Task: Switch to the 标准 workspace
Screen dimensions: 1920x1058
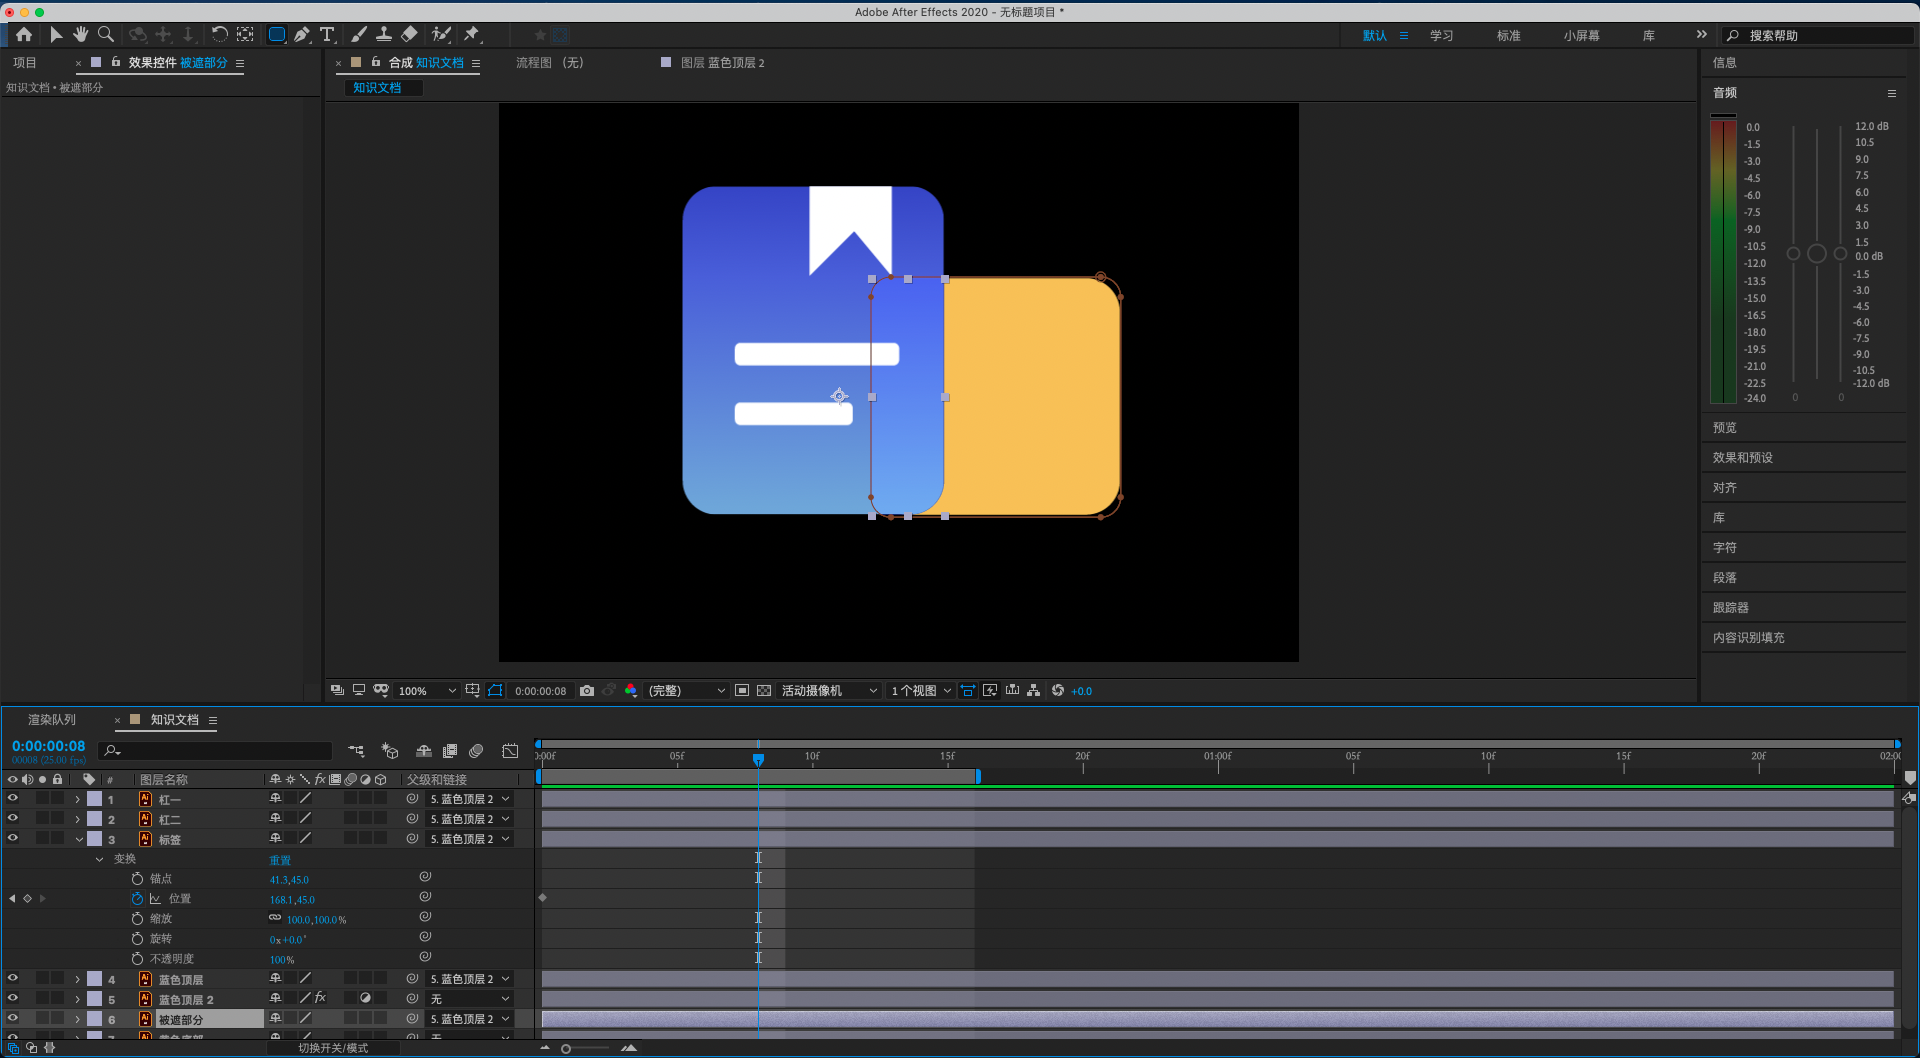Action: point(1508,36)
